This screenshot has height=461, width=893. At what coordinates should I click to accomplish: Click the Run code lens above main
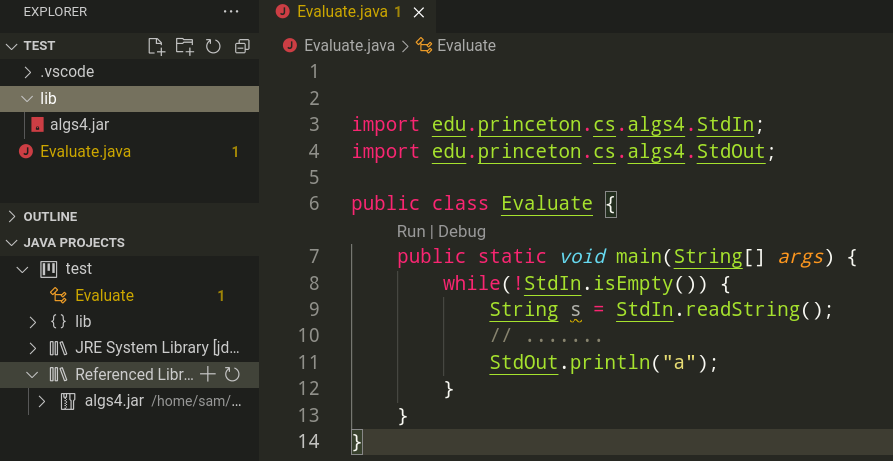(x=411, y=231)
